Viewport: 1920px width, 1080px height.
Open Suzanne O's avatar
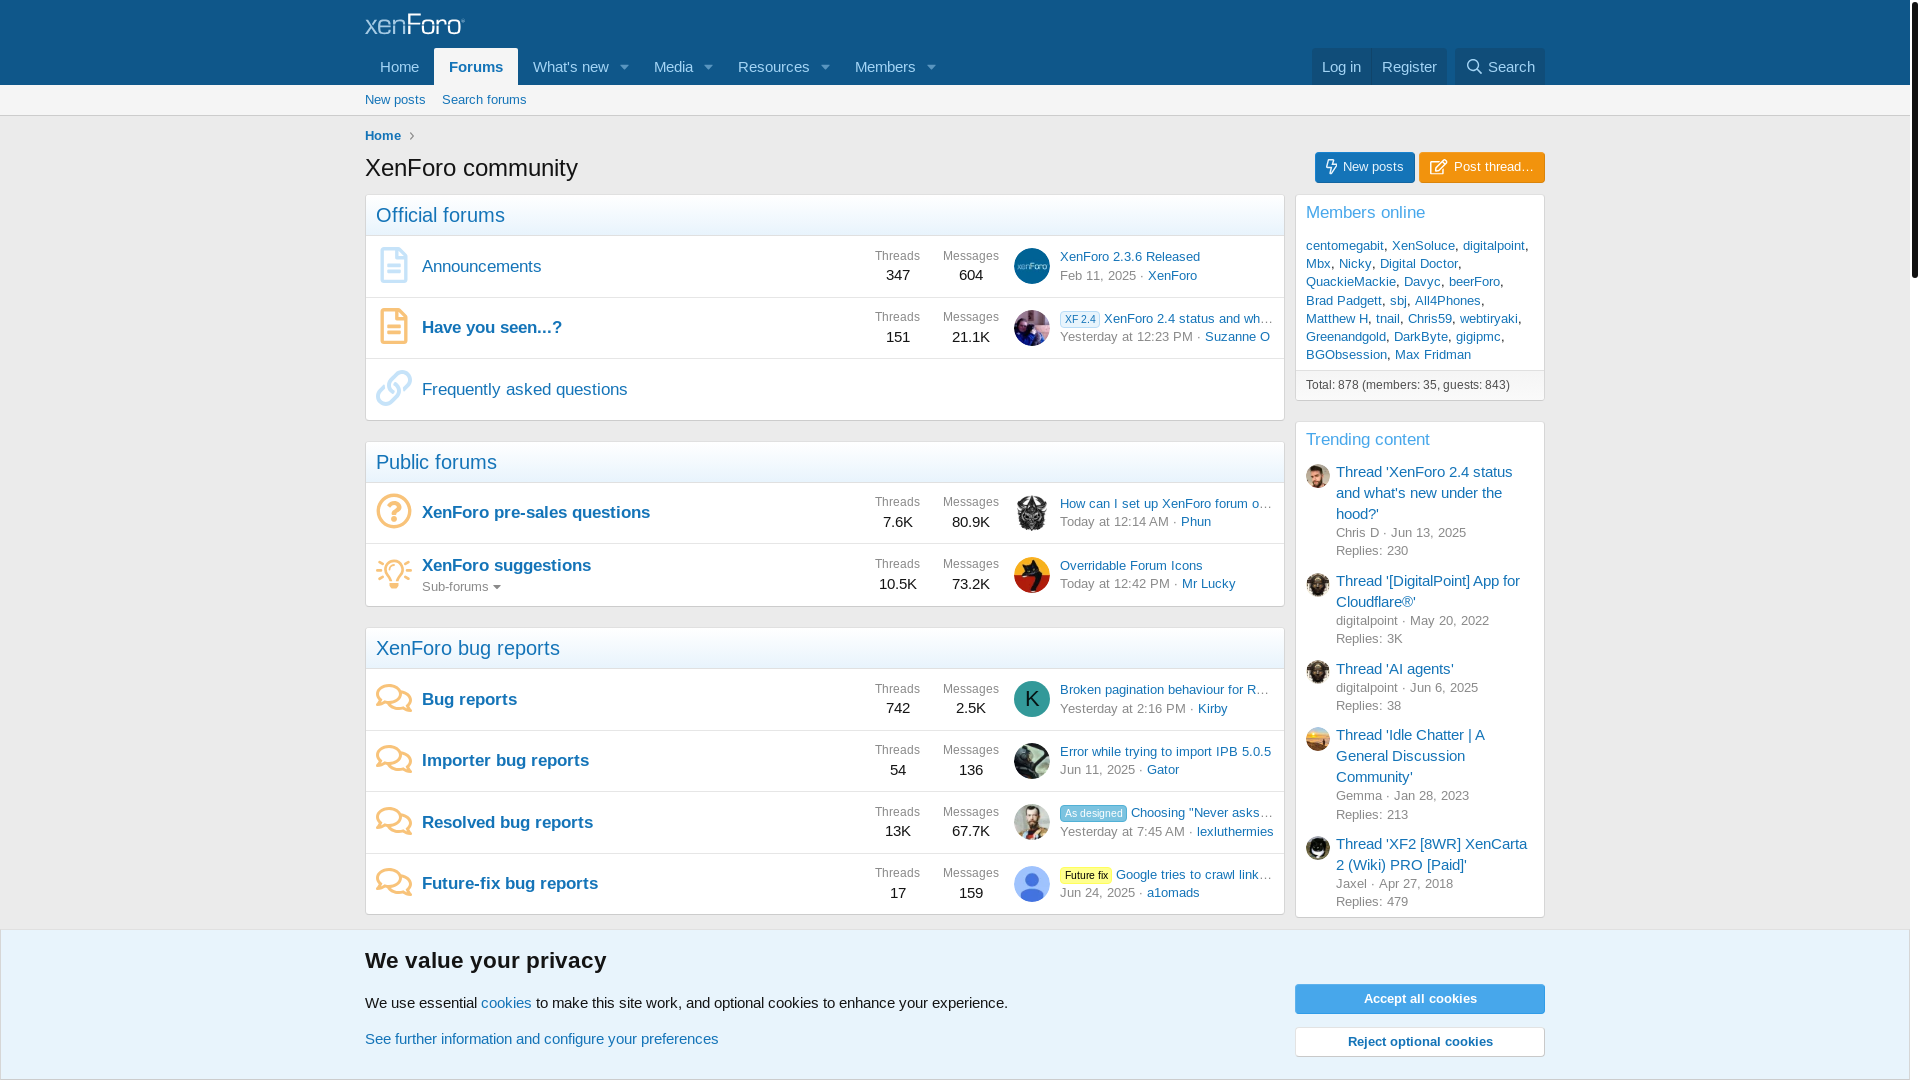click(1032, 328)
